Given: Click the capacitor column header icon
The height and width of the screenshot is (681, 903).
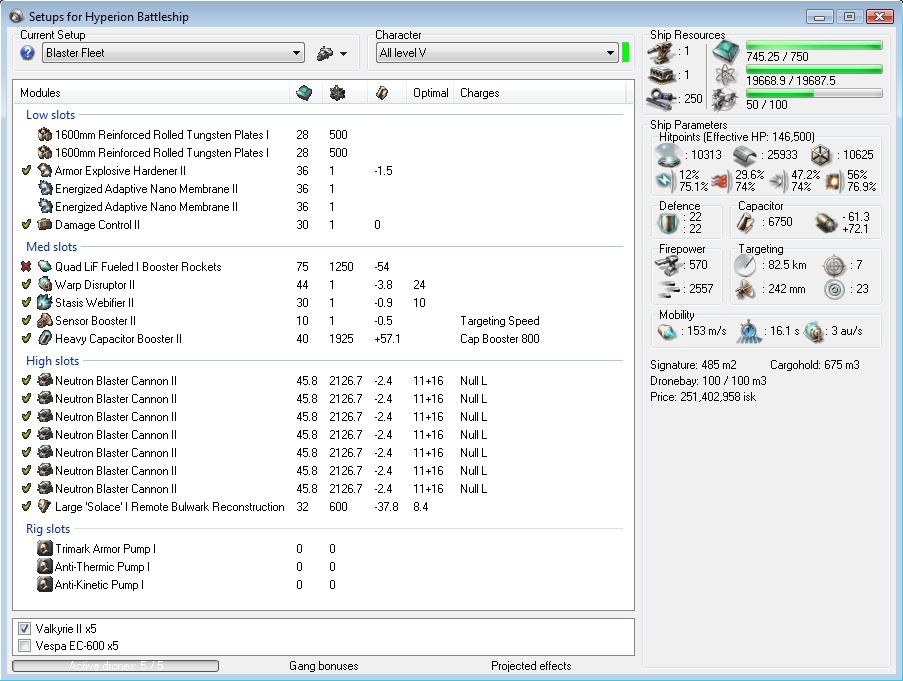Looking at the screenshot, I should tap(381, 93).
